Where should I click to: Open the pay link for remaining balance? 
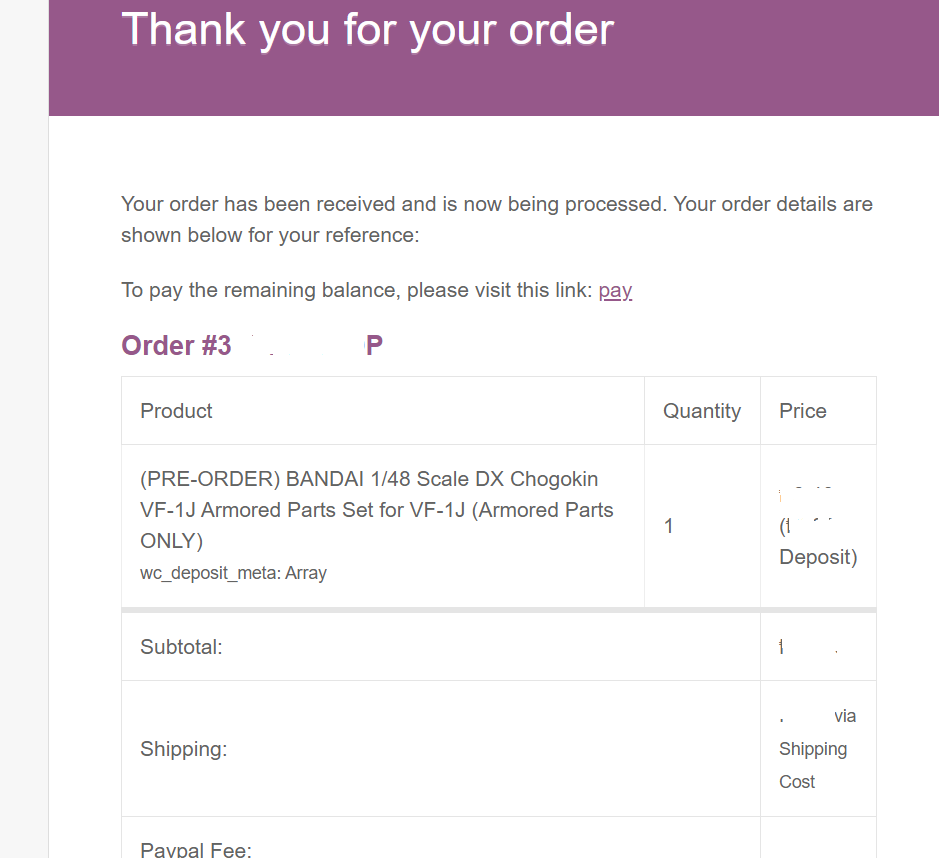click(615, 290)
